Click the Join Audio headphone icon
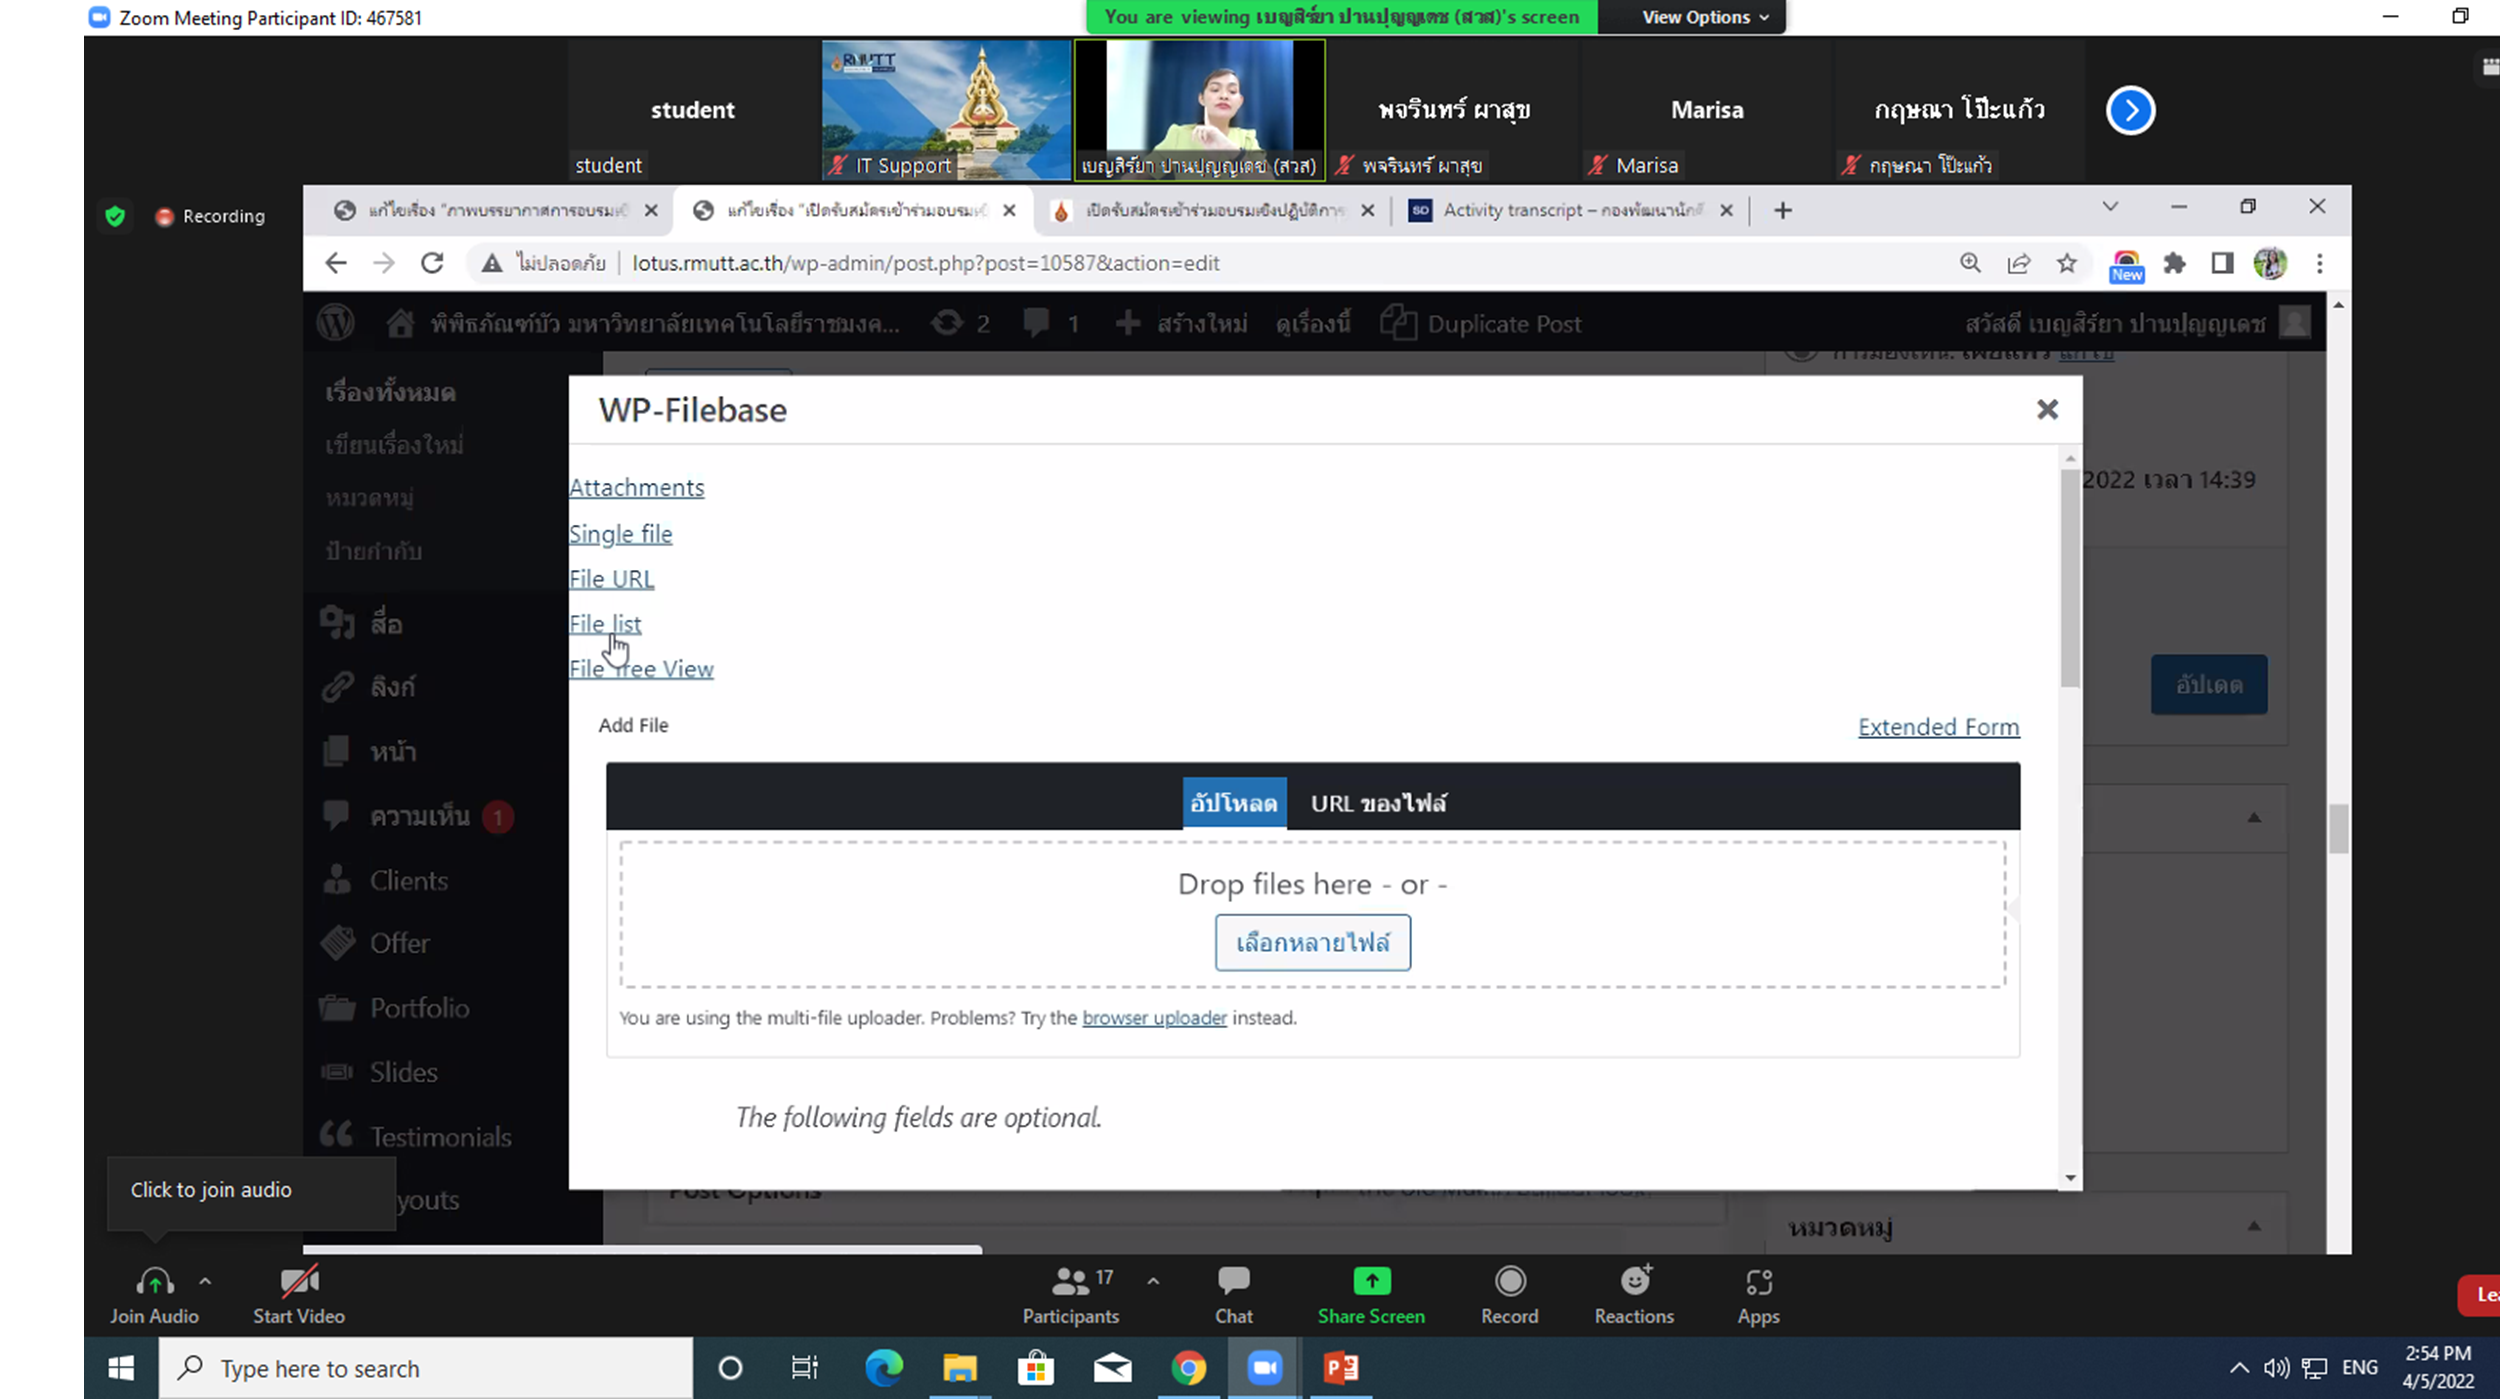This screenshot has width=2500, height=1399. 154,1282
